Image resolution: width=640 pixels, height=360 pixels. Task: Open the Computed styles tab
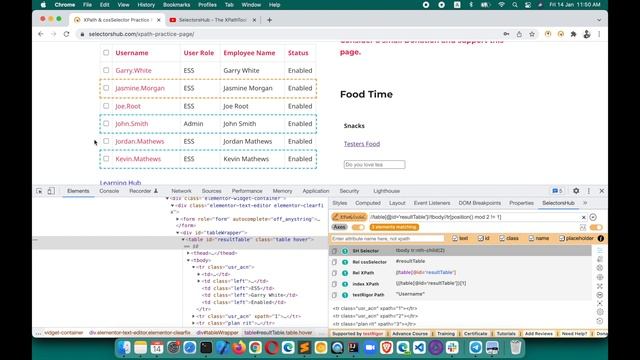point(368,203)
